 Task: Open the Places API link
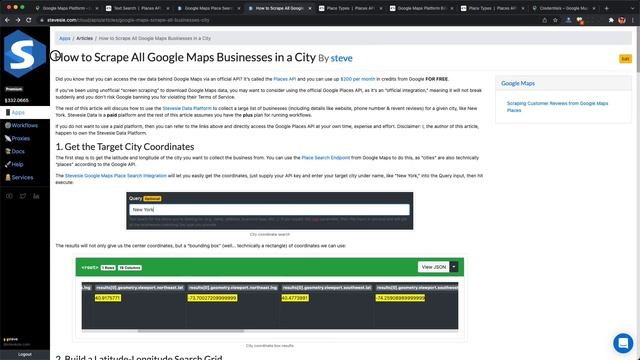[284, 79]
